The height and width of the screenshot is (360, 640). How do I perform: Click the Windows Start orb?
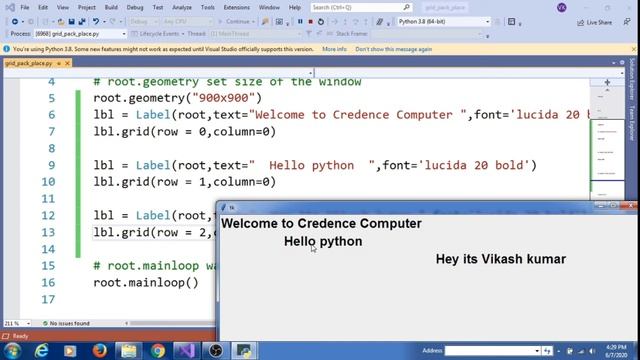[13, 351]
